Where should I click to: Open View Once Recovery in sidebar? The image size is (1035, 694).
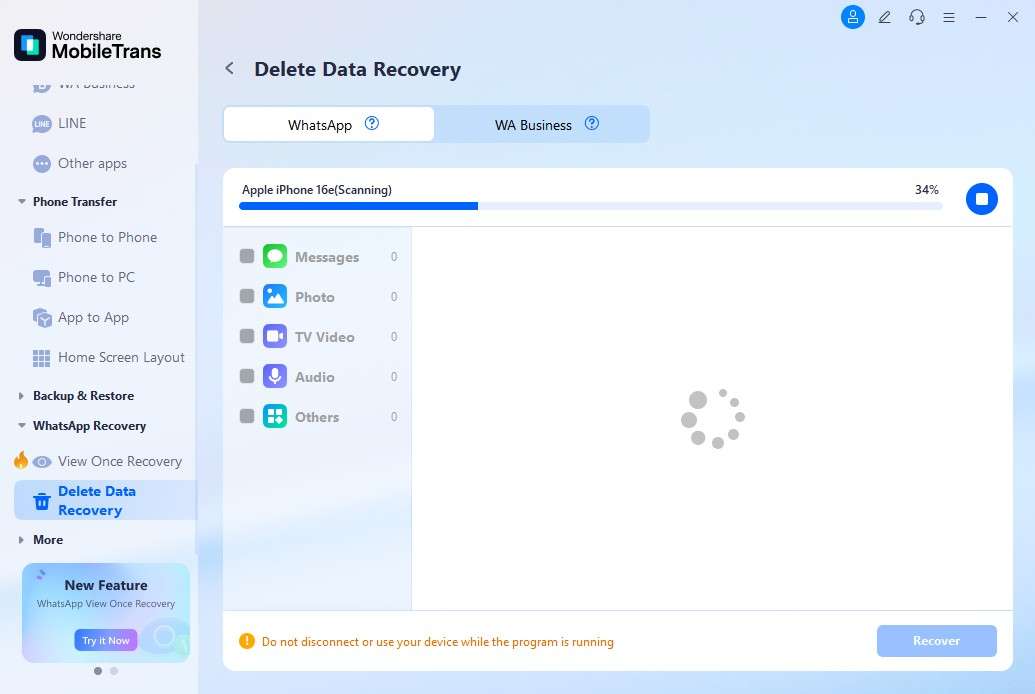point(119,461)
